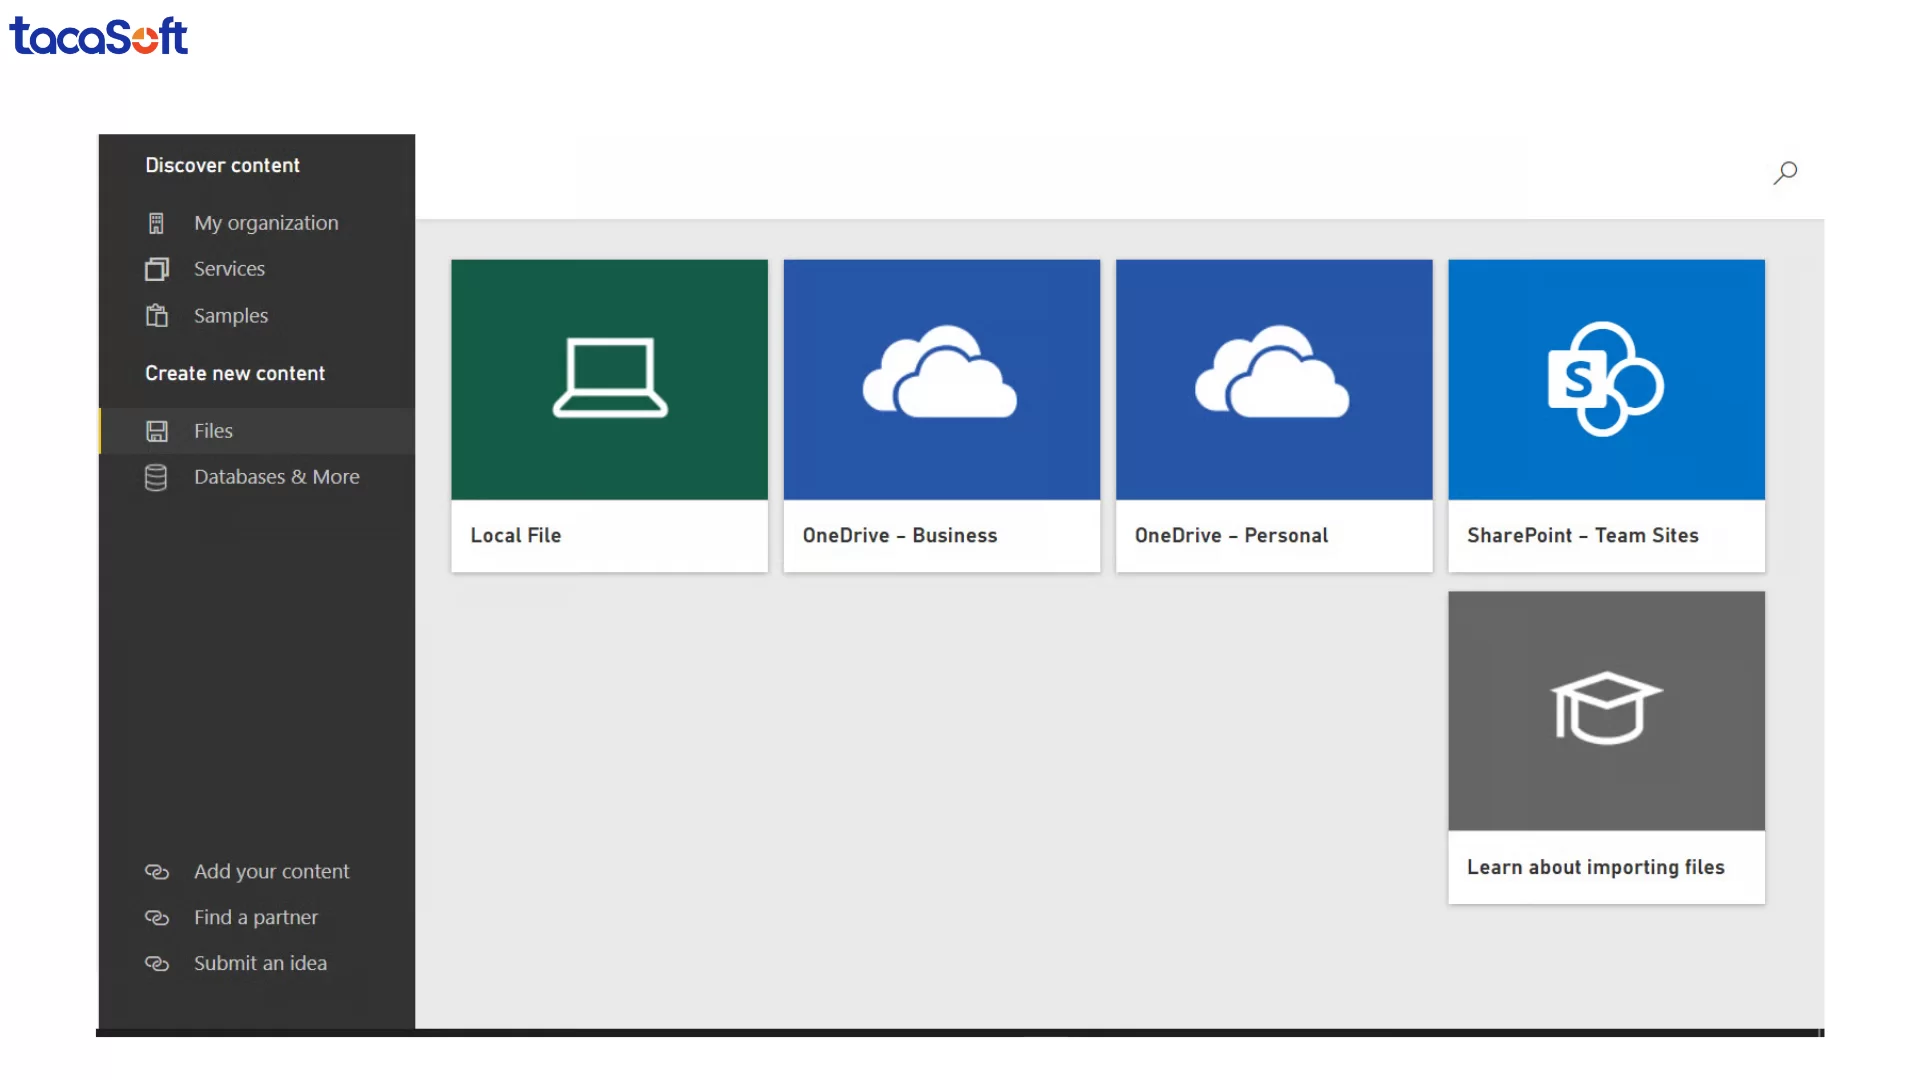The image size is (1920, 1080).
Task: Select the Local File tile thumbnail
Action: click(609, 380)
